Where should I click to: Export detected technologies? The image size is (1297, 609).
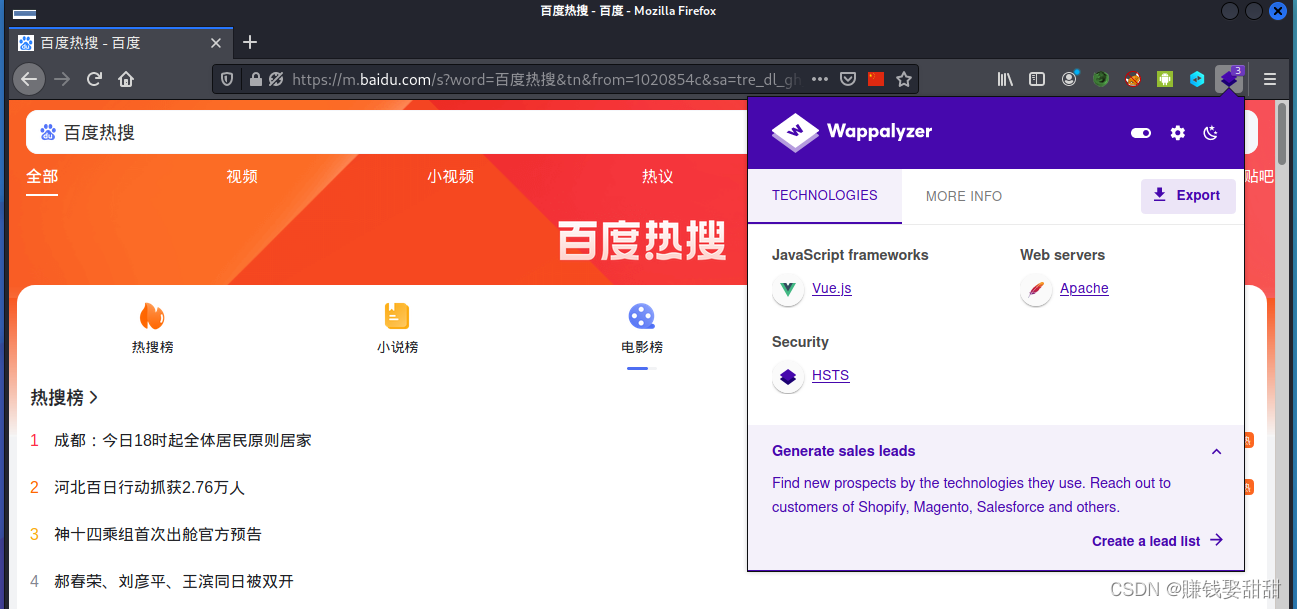(1188, 196)
